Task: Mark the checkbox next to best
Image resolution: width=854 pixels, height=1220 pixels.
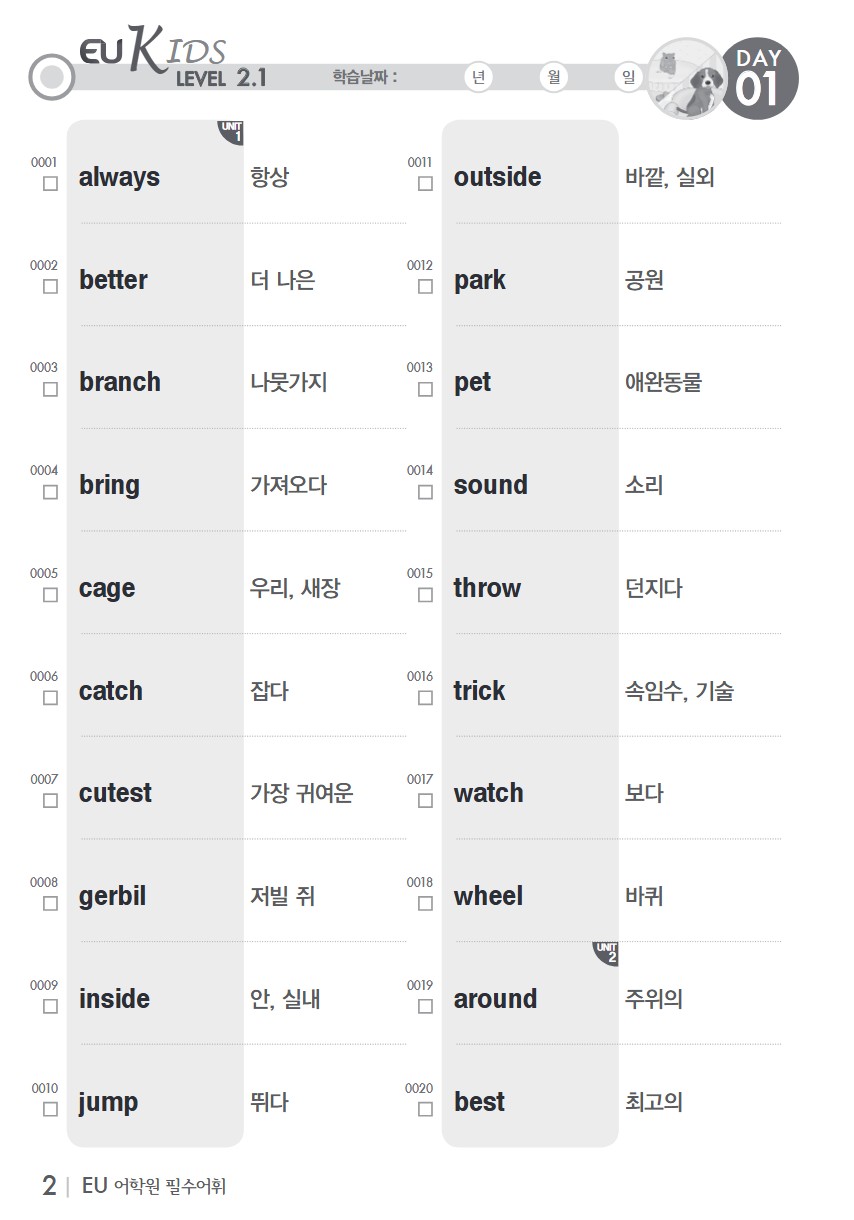Action: 425,1109
